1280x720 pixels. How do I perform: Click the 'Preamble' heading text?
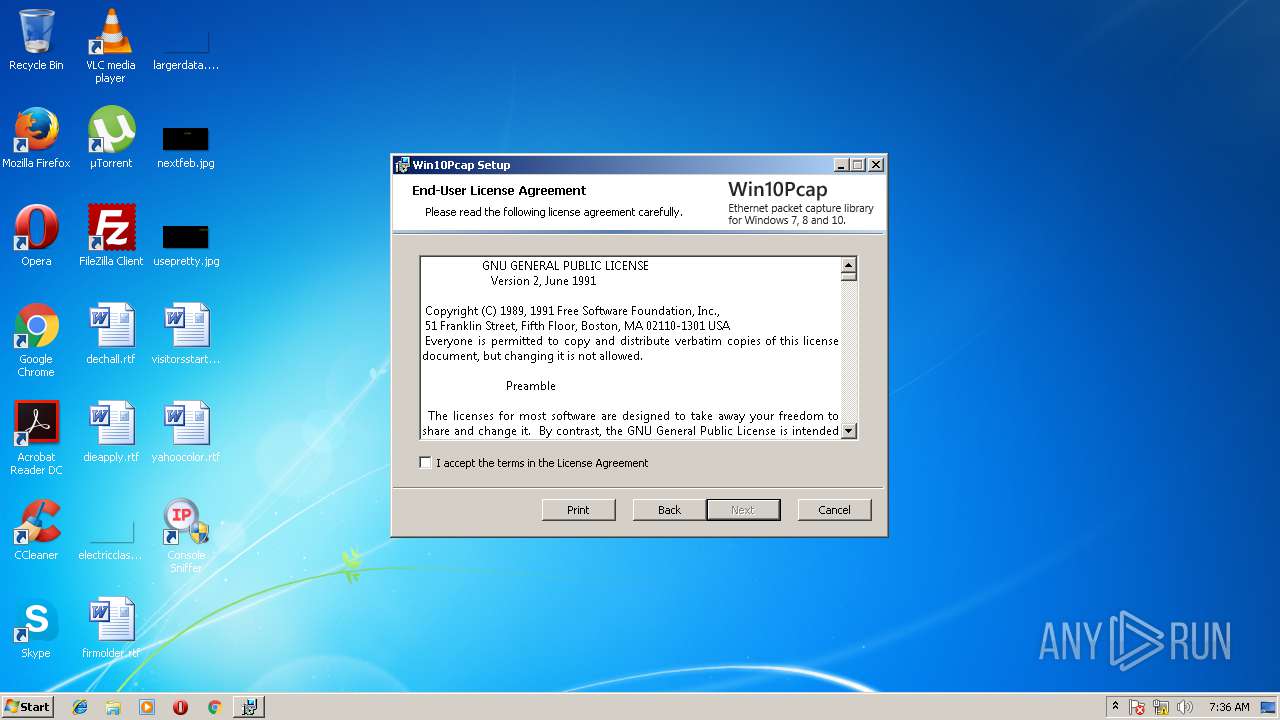[x=531, y=386]
